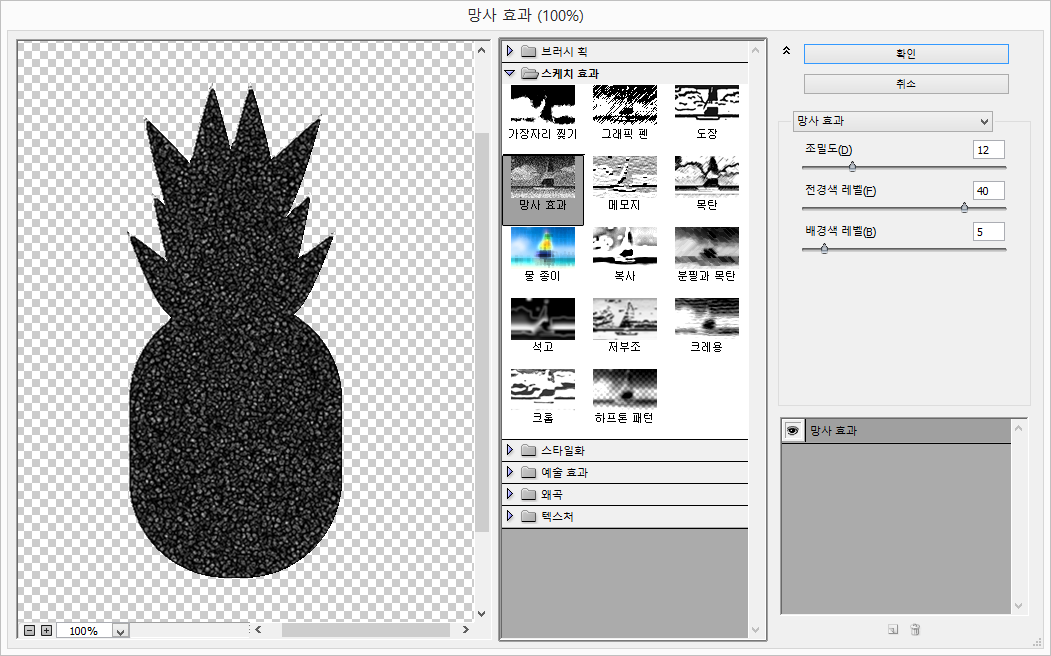Select the 크롬 filter thumbnail

[x=543, y=390]
